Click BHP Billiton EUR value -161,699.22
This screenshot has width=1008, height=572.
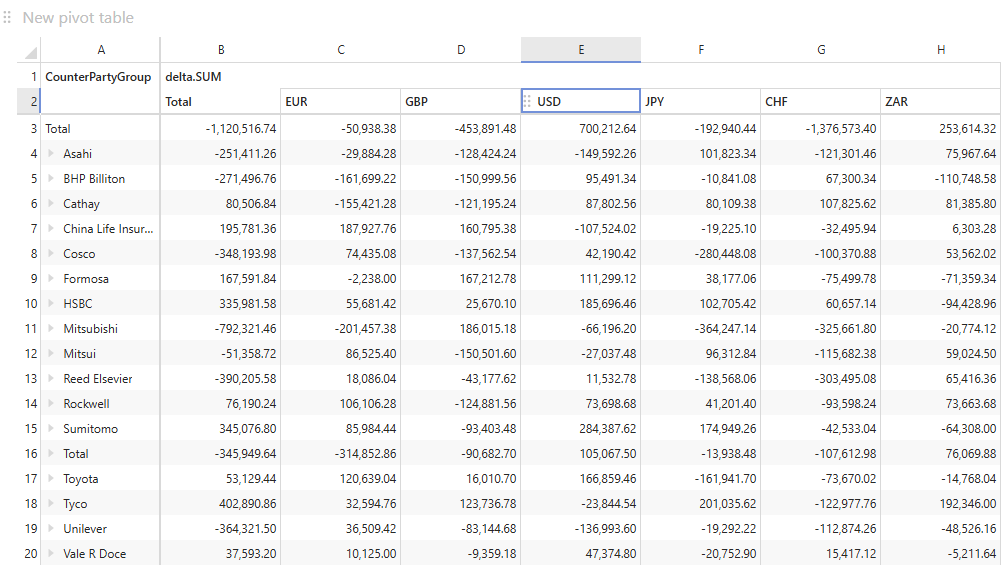pos(365,179)
